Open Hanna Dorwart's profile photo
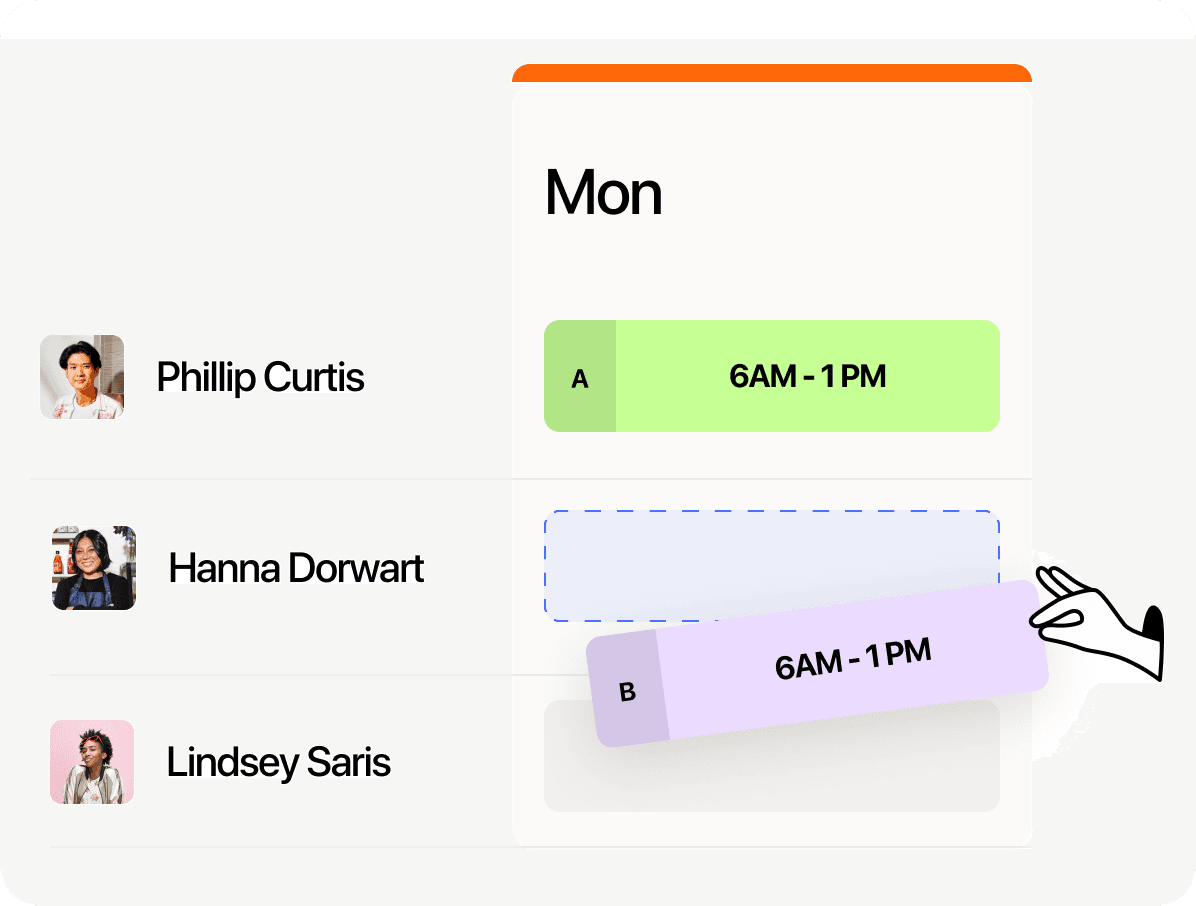 94,568
